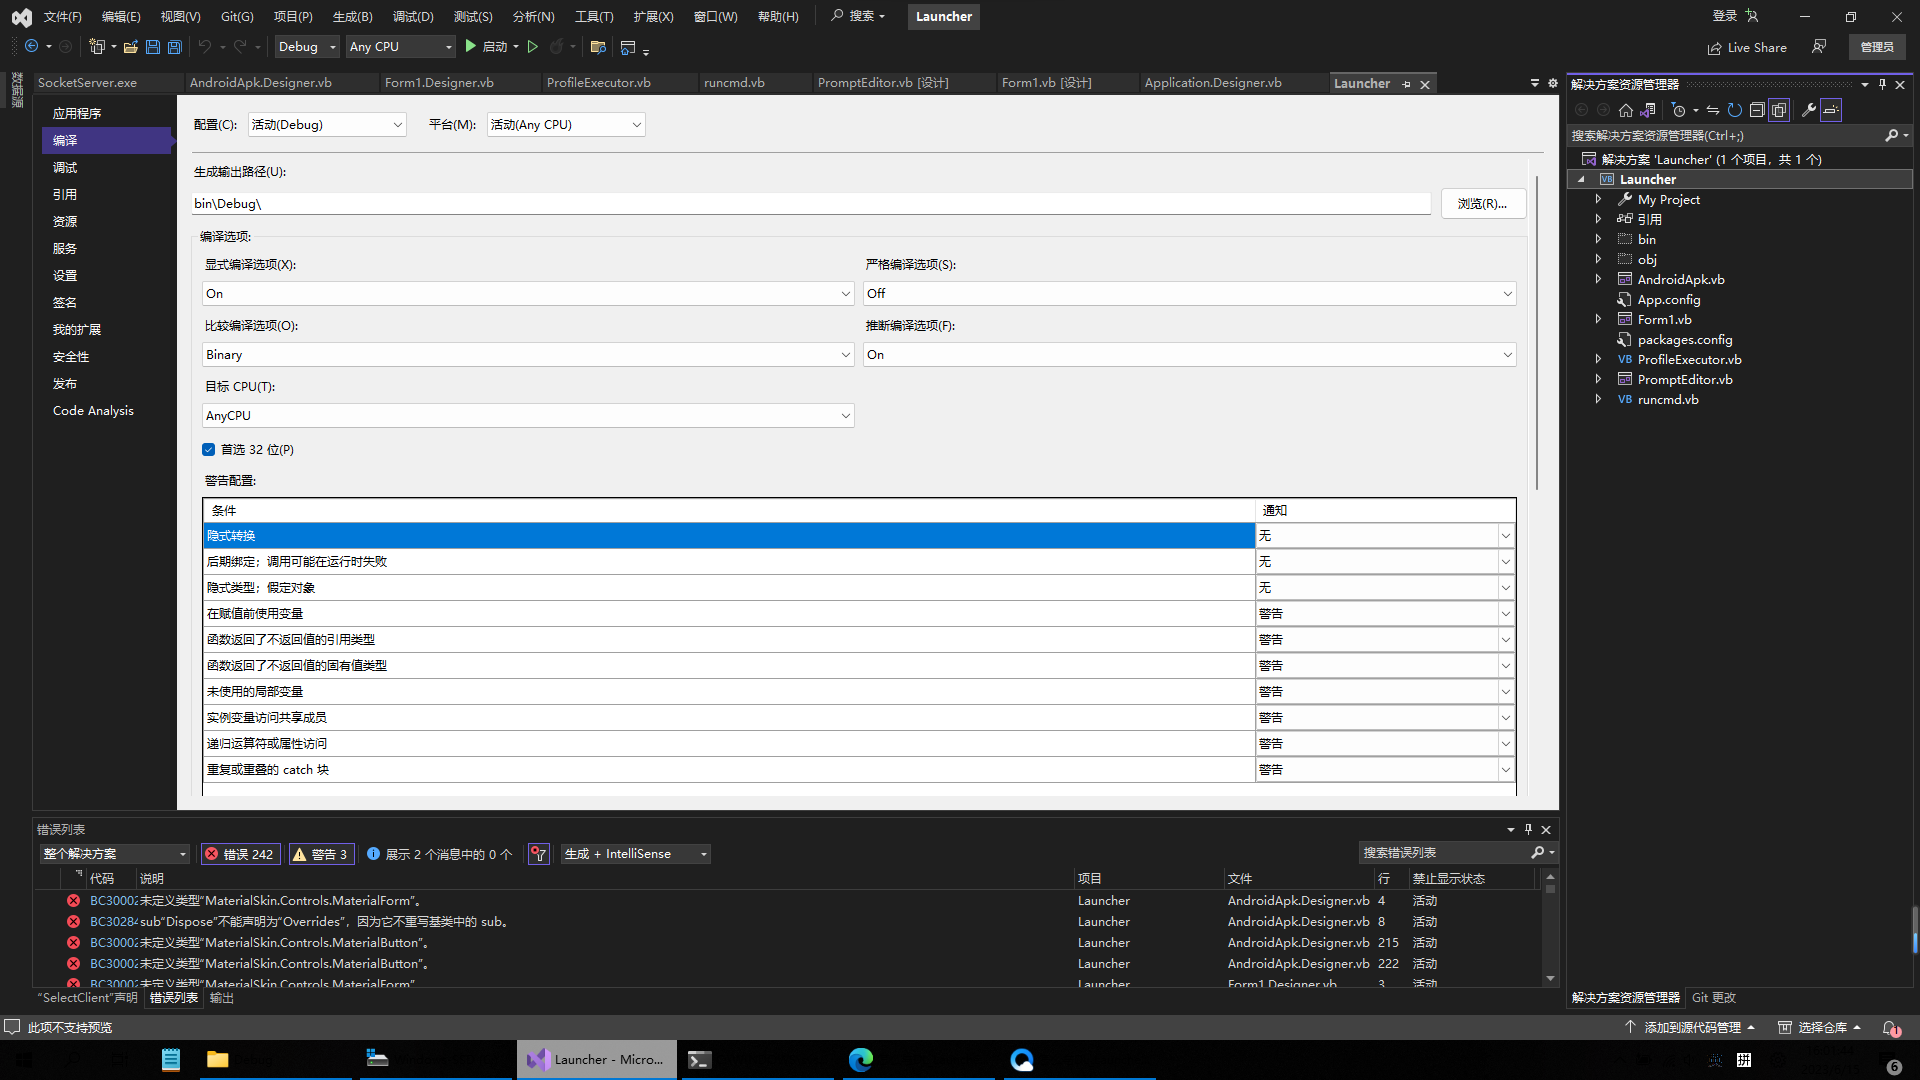Screen dimensions: 1920x1080
Task: Click the Undo icon on the toolbar
Action: 203,46
